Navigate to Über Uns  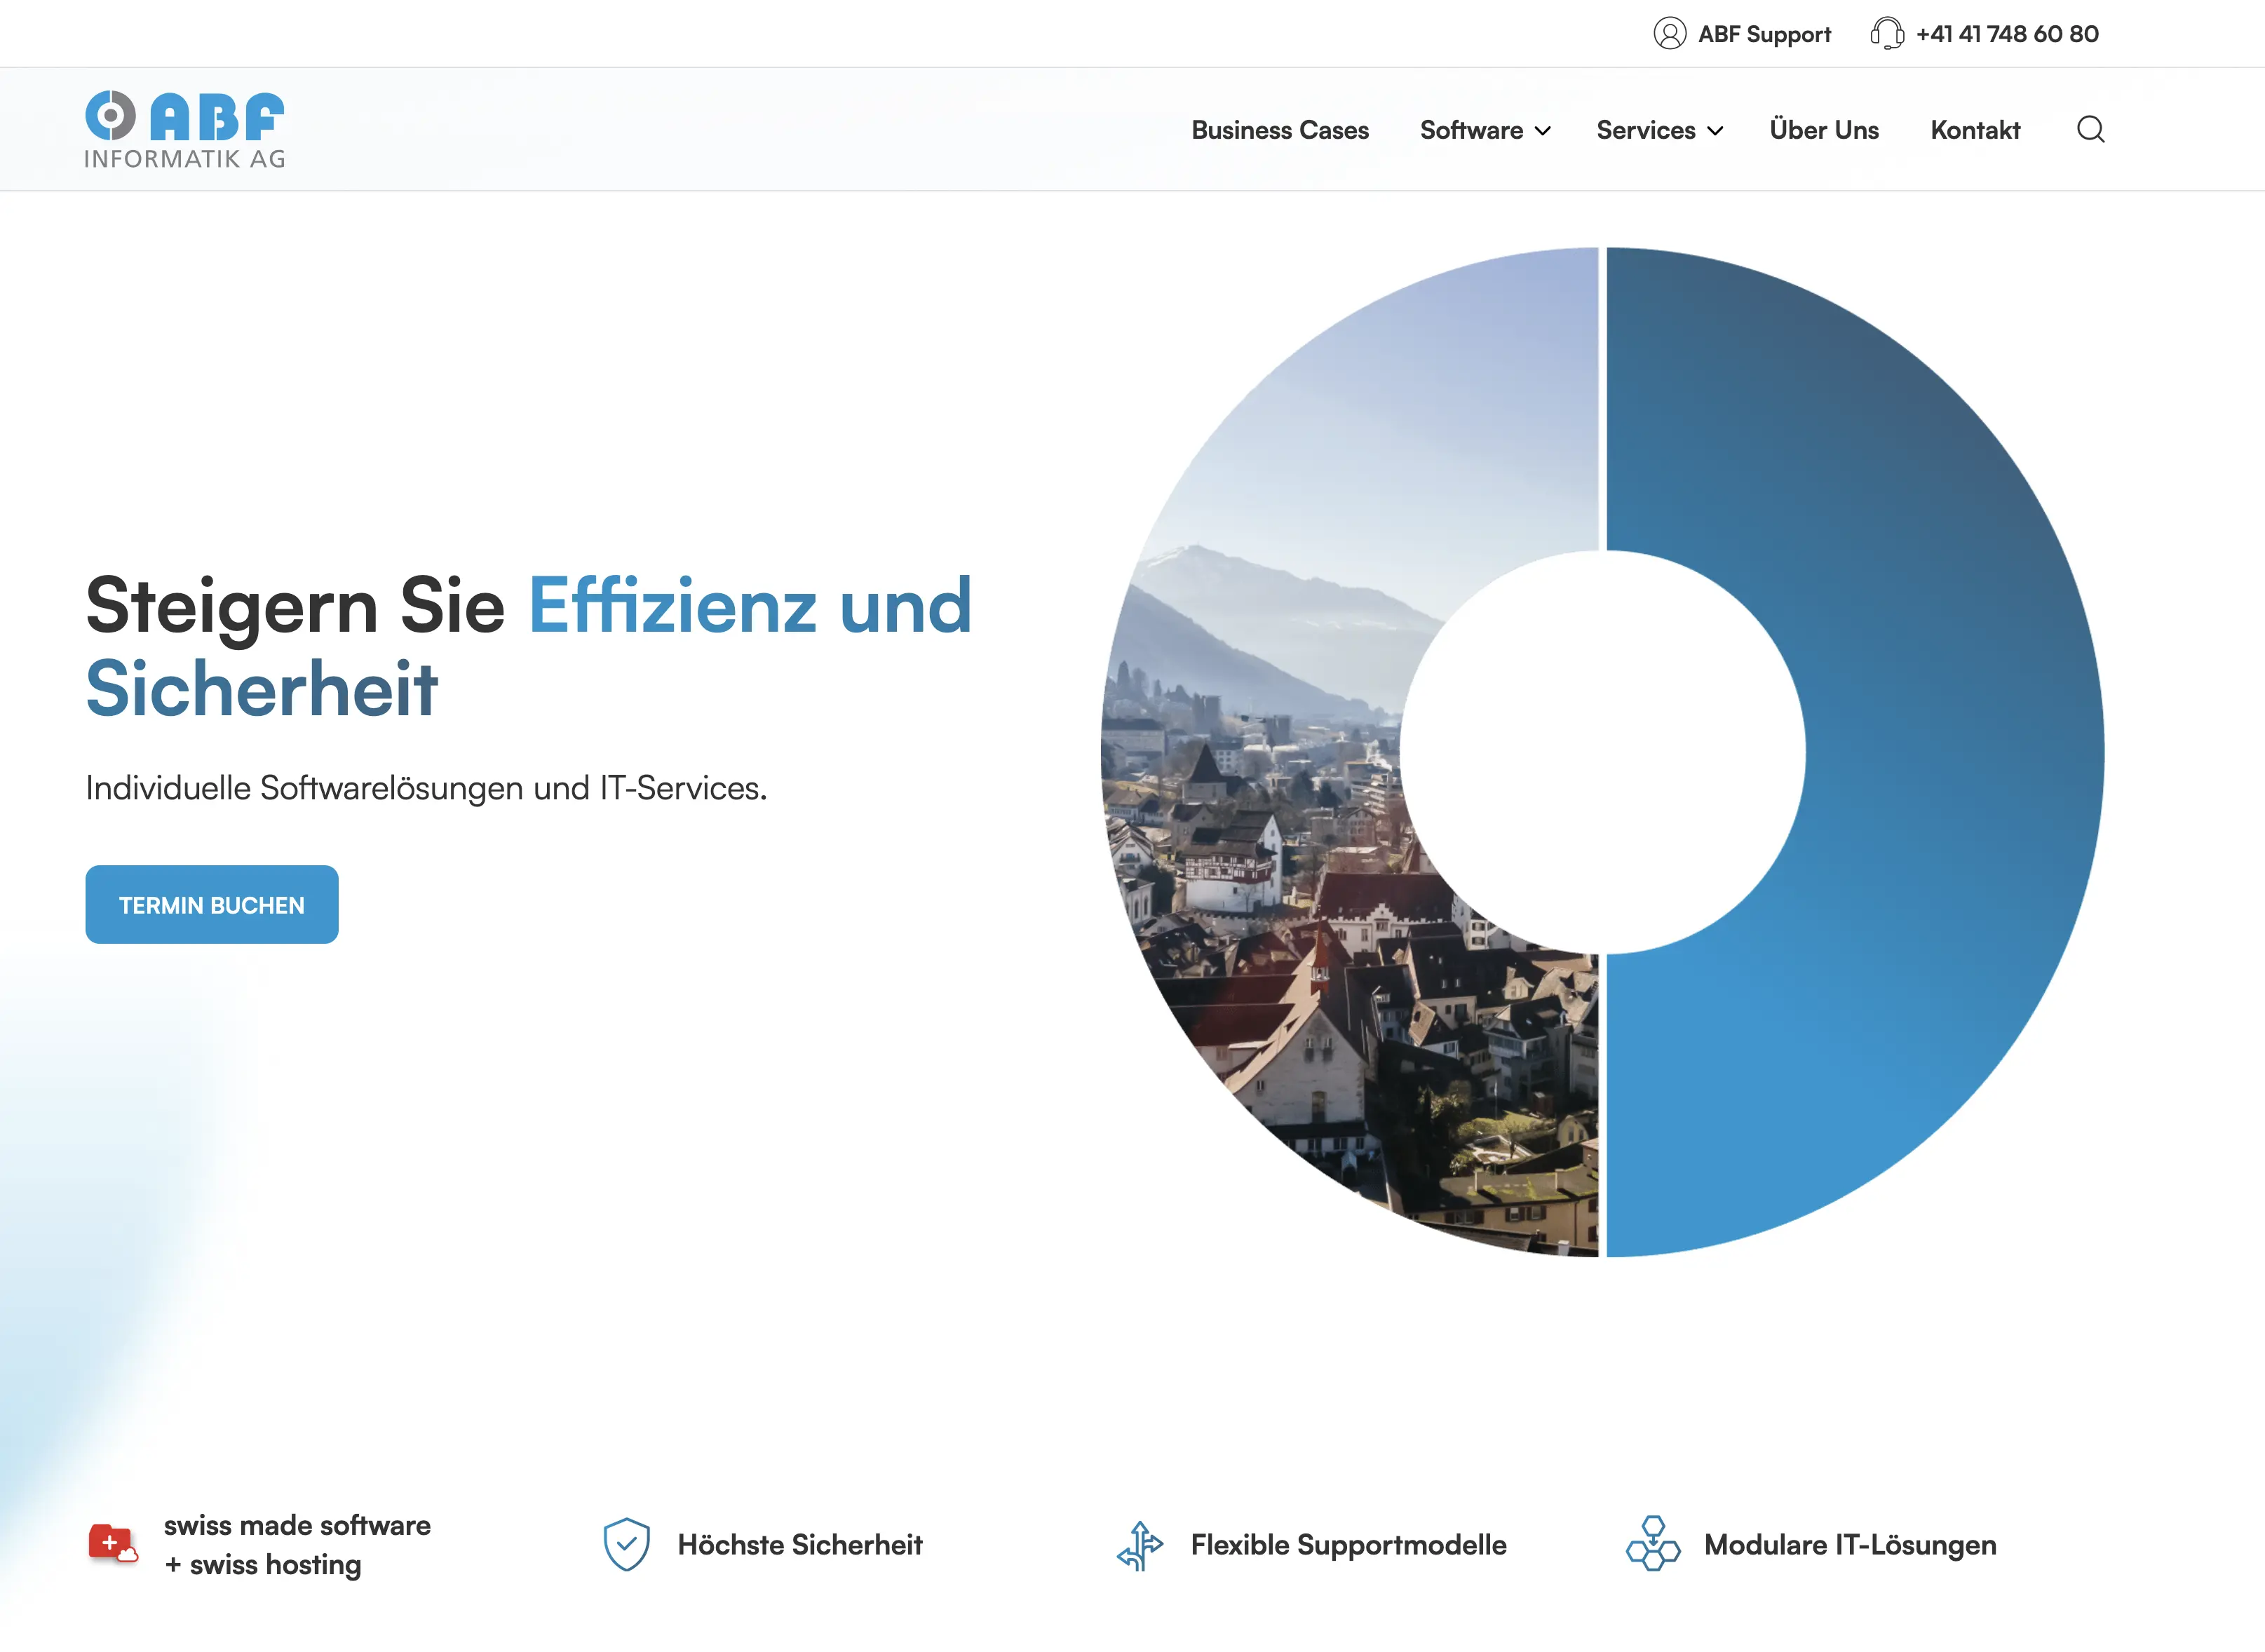pos(1824,130)
